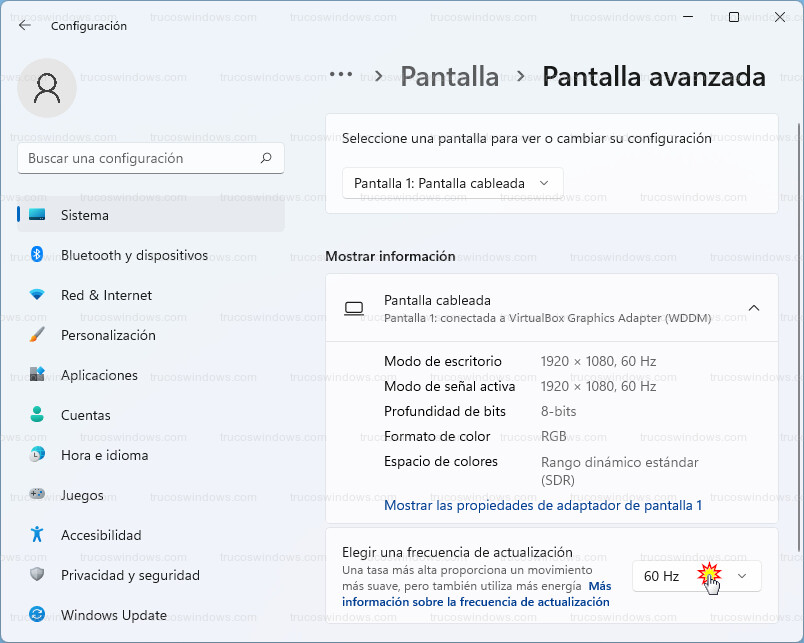Select Sistema in the sidebar
Viewport: 804px width, 643px height.
pyautogui.click(x=85, y=215)
